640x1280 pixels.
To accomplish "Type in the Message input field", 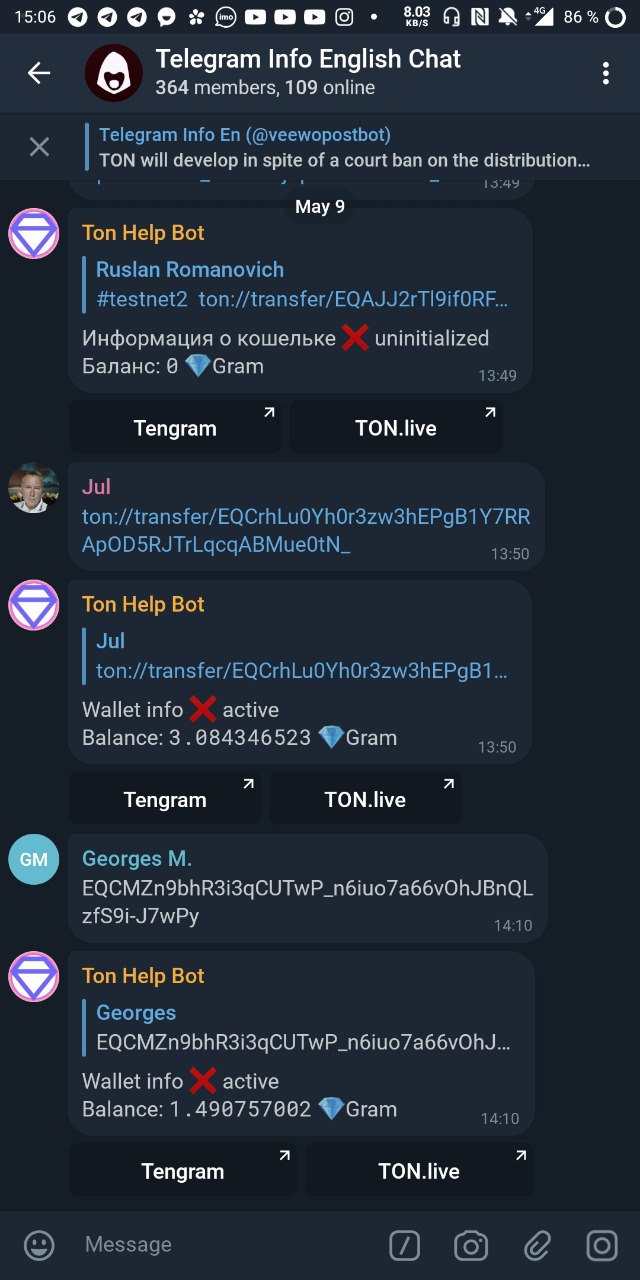I will 220,1245.
